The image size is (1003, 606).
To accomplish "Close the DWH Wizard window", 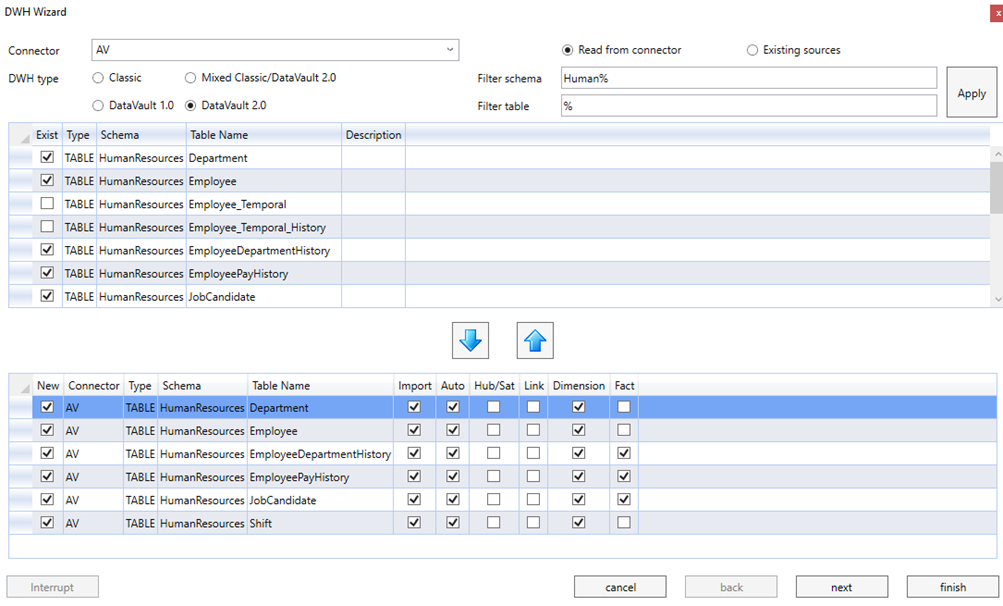I will click(997, 13).
